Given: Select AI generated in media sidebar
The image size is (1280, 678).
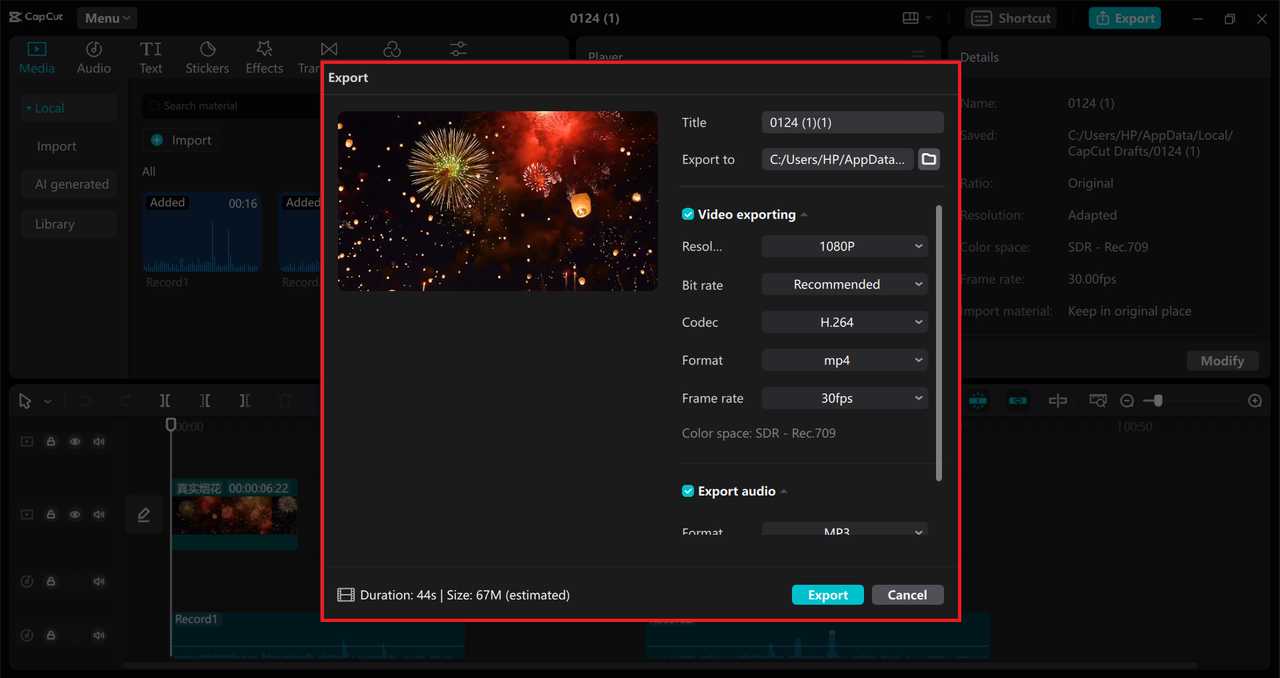Looking at the screenshot, I should 69,184.
